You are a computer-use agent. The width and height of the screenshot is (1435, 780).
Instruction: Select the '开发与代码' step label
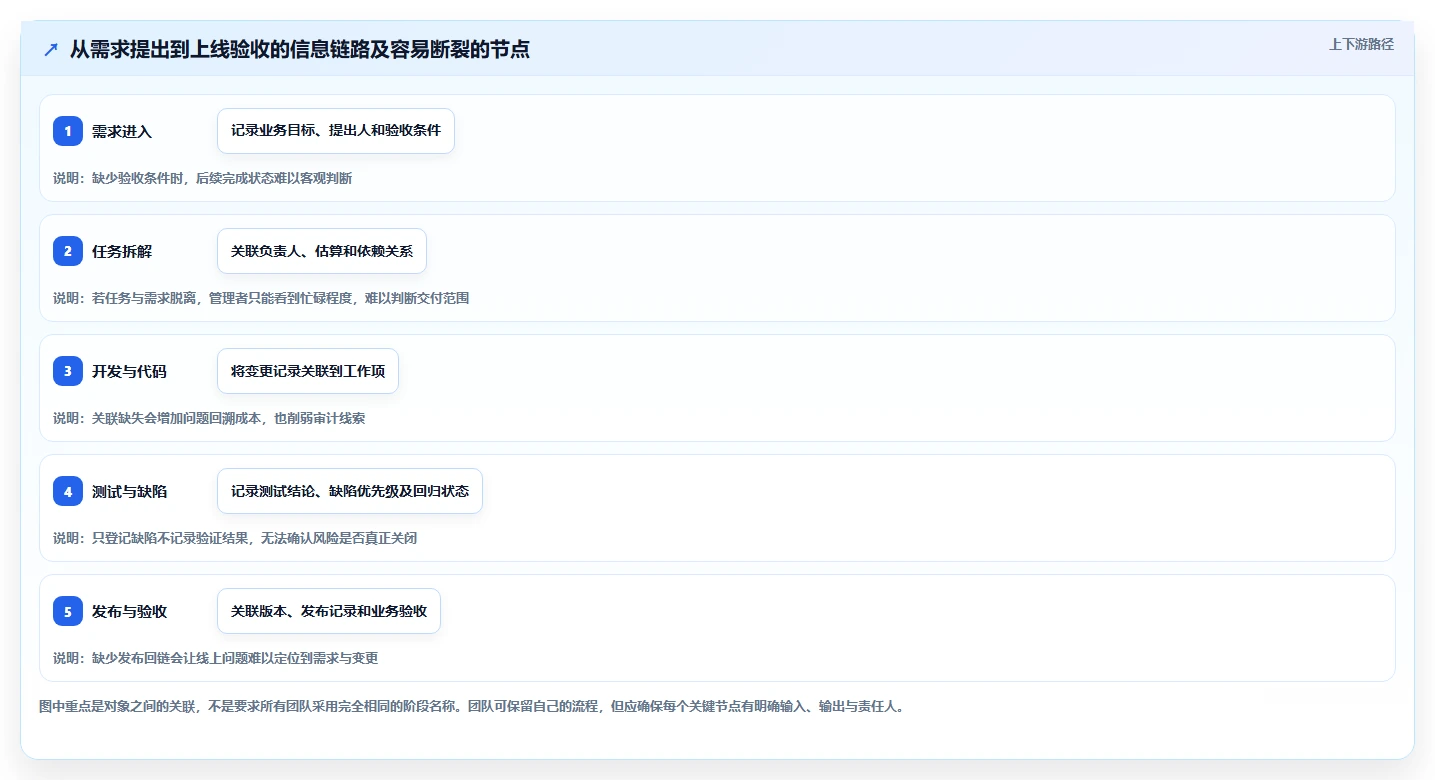pyautogui.click(x=129, y=371)
